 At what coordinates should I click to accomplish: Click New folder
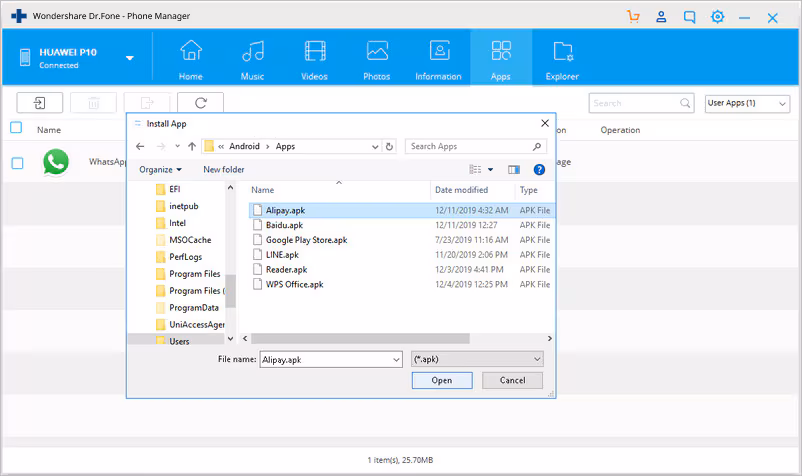(x=224, y=170)
